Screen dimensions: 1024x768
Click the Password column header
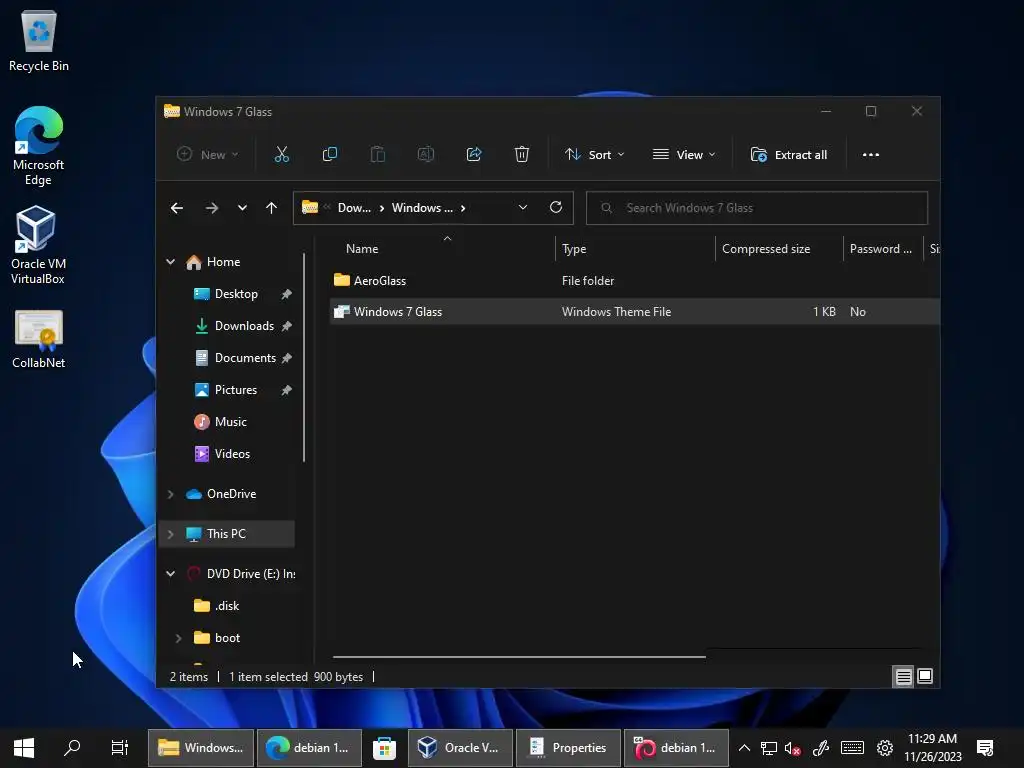tap(883, 249)
